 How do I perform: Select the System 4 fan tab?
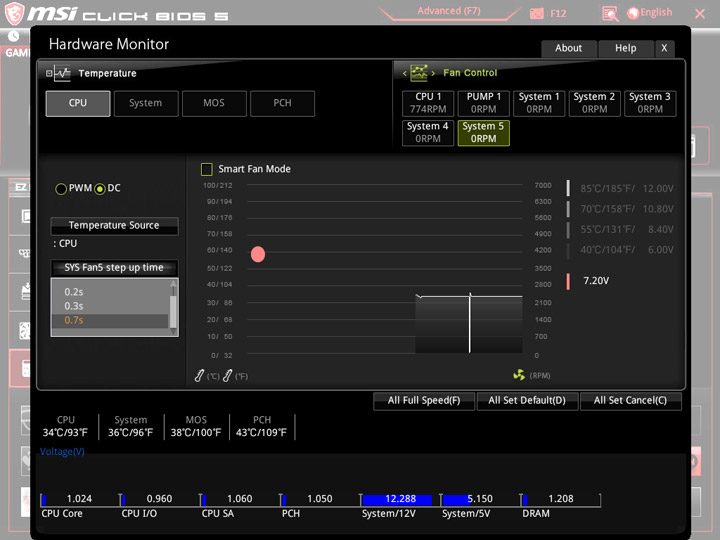[x=428, y=133]
